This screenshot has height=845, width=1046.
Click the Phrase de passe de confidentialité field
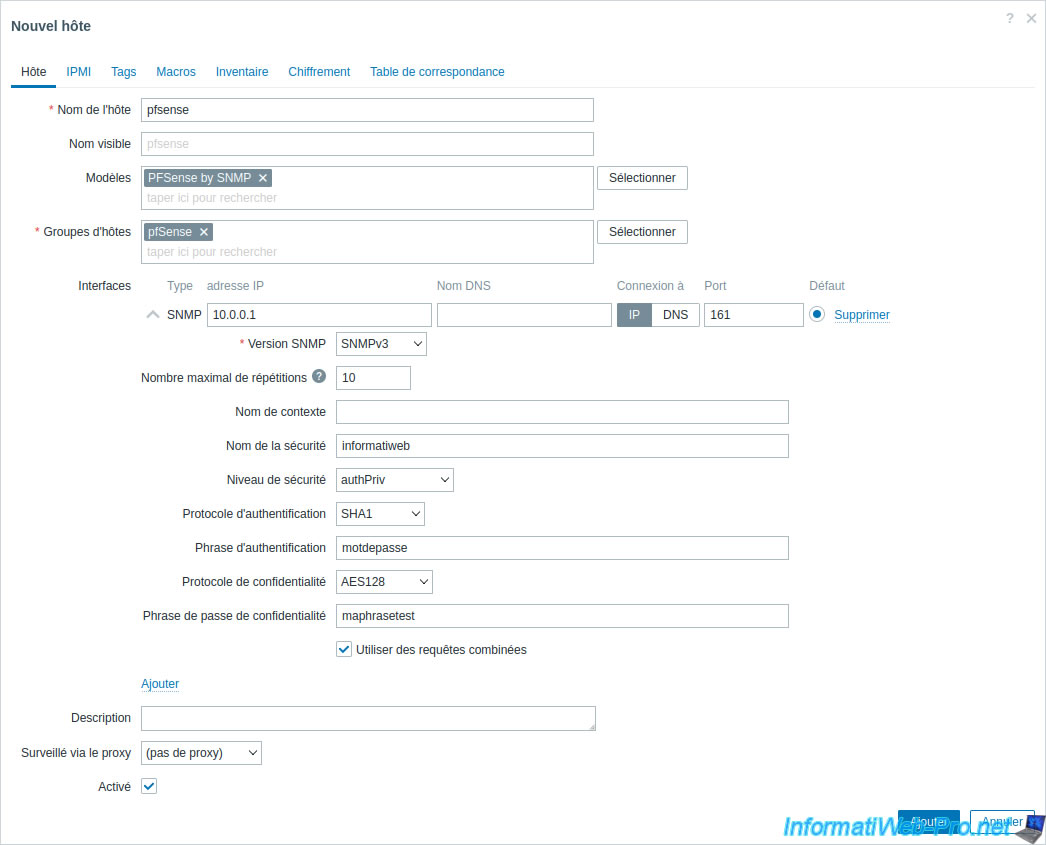pos(562,616)
